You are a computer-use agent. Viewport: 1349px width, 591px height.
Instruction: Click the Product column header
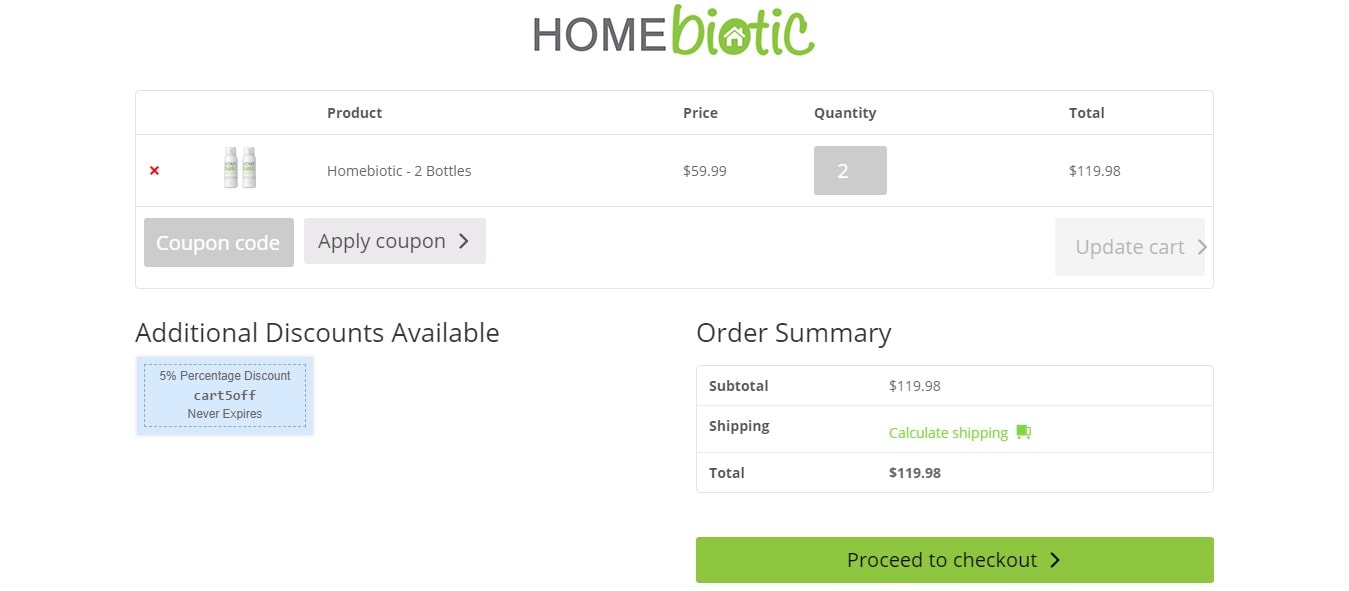pos(355,113)
